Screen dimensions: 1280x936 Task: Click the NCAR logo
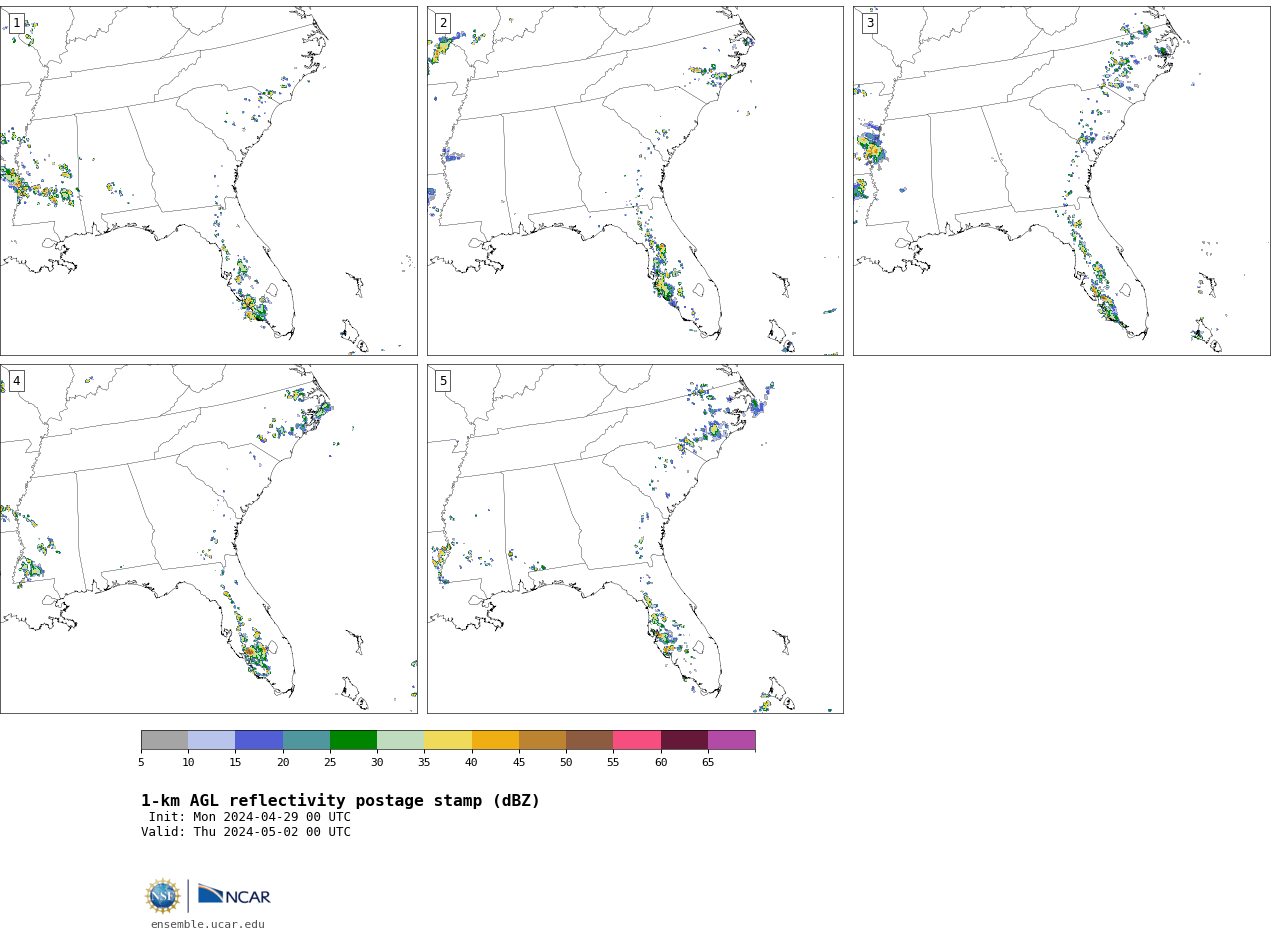tap(234, 895)
